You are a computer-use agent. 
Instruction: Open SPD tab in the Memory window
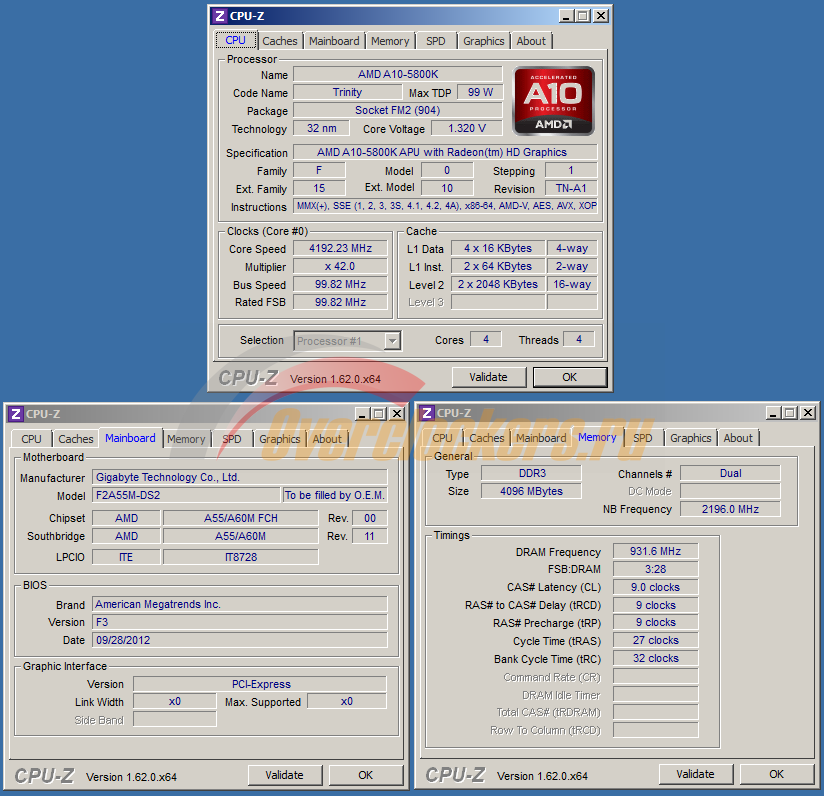[643, 438]
